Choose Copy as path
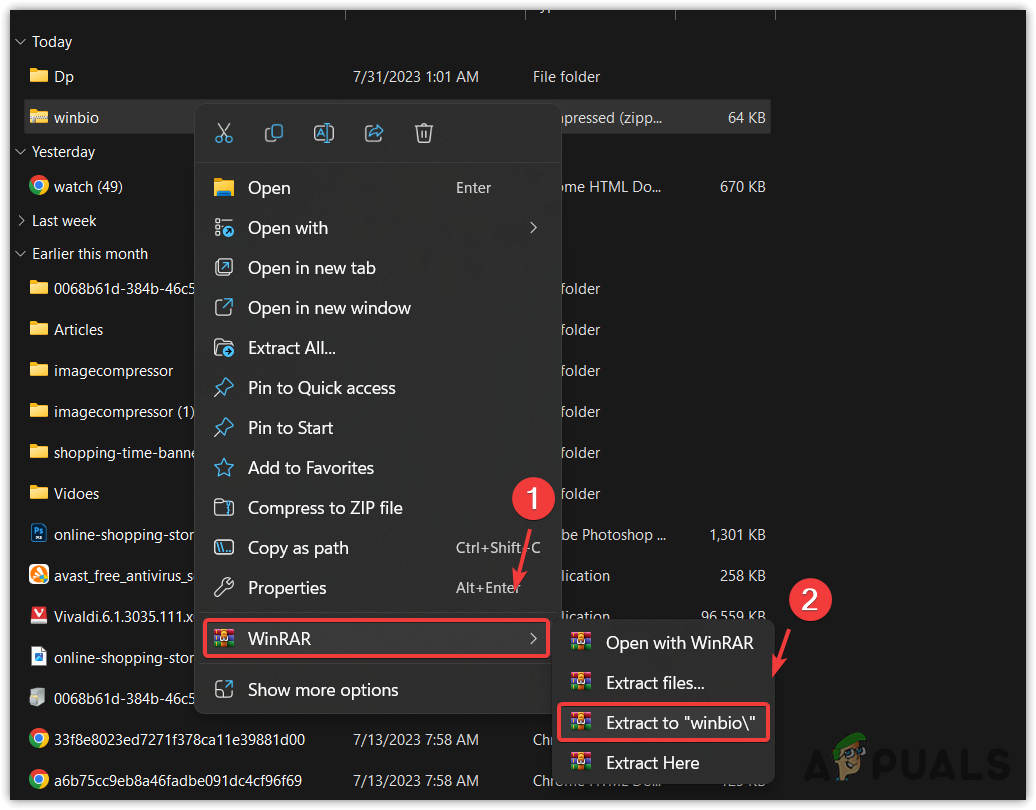 pyautogui.click(x=298, y=548)
